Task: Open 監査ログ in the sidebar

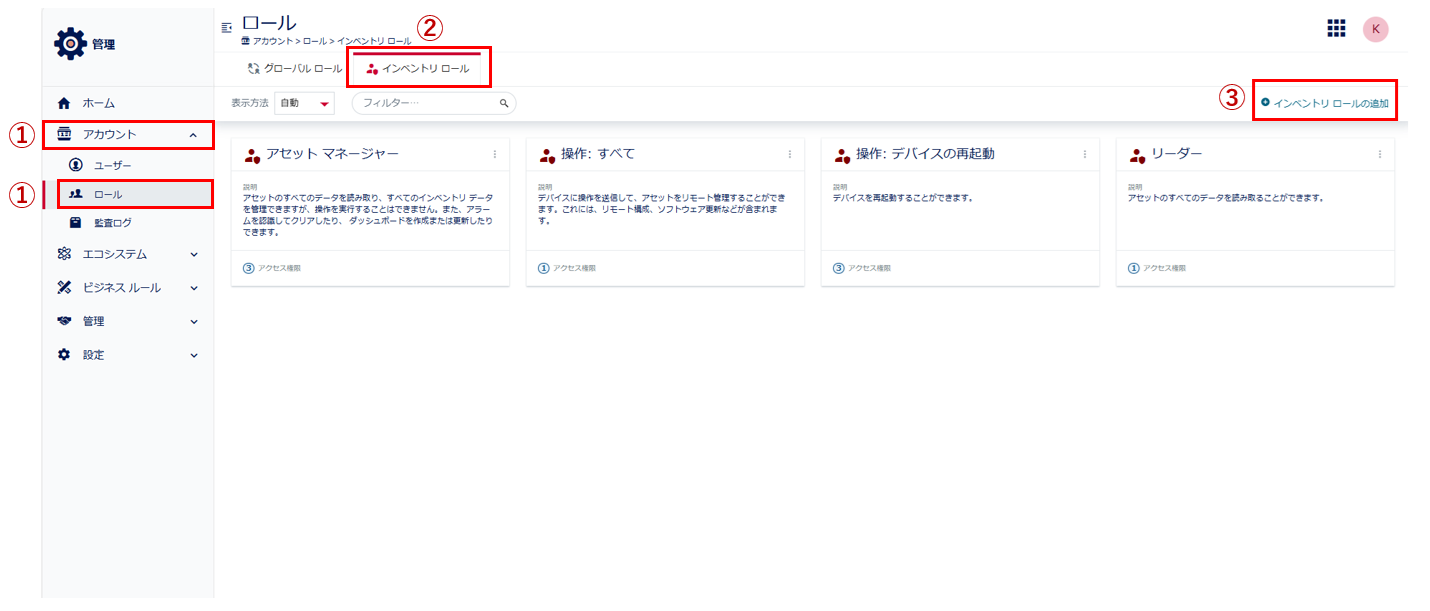Action: [x=112, y=223]
